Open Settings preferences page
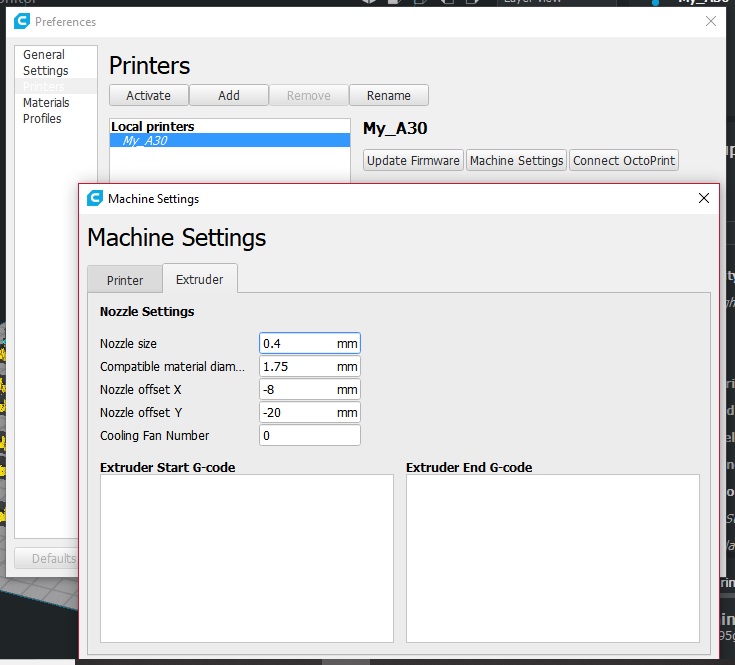 (45, 70)
